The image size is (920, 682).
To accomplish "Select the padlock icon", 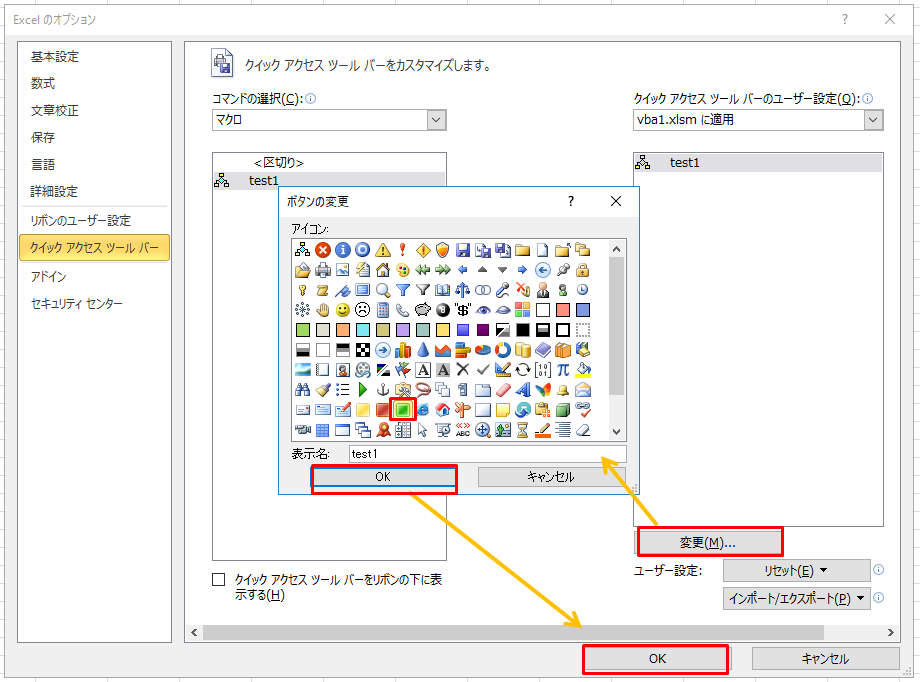I will pos(582,270).
